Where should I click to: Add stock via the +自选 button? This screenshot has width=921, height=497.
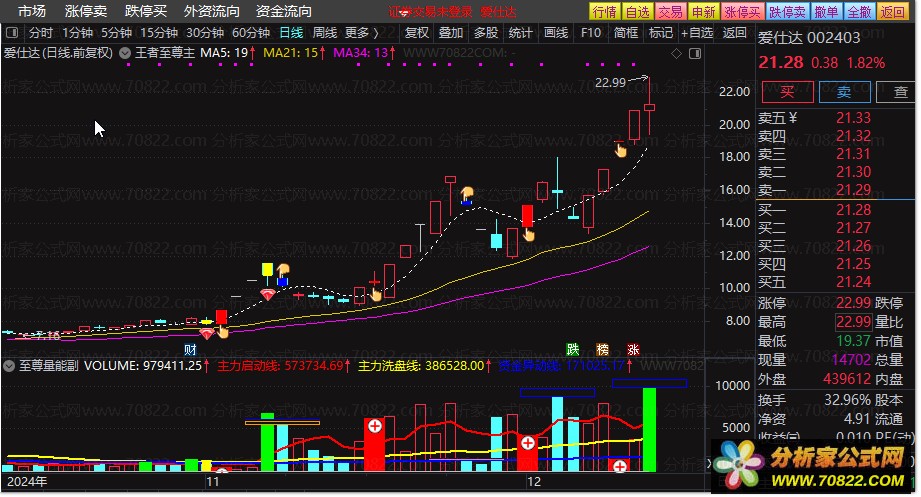coord(697,33)
